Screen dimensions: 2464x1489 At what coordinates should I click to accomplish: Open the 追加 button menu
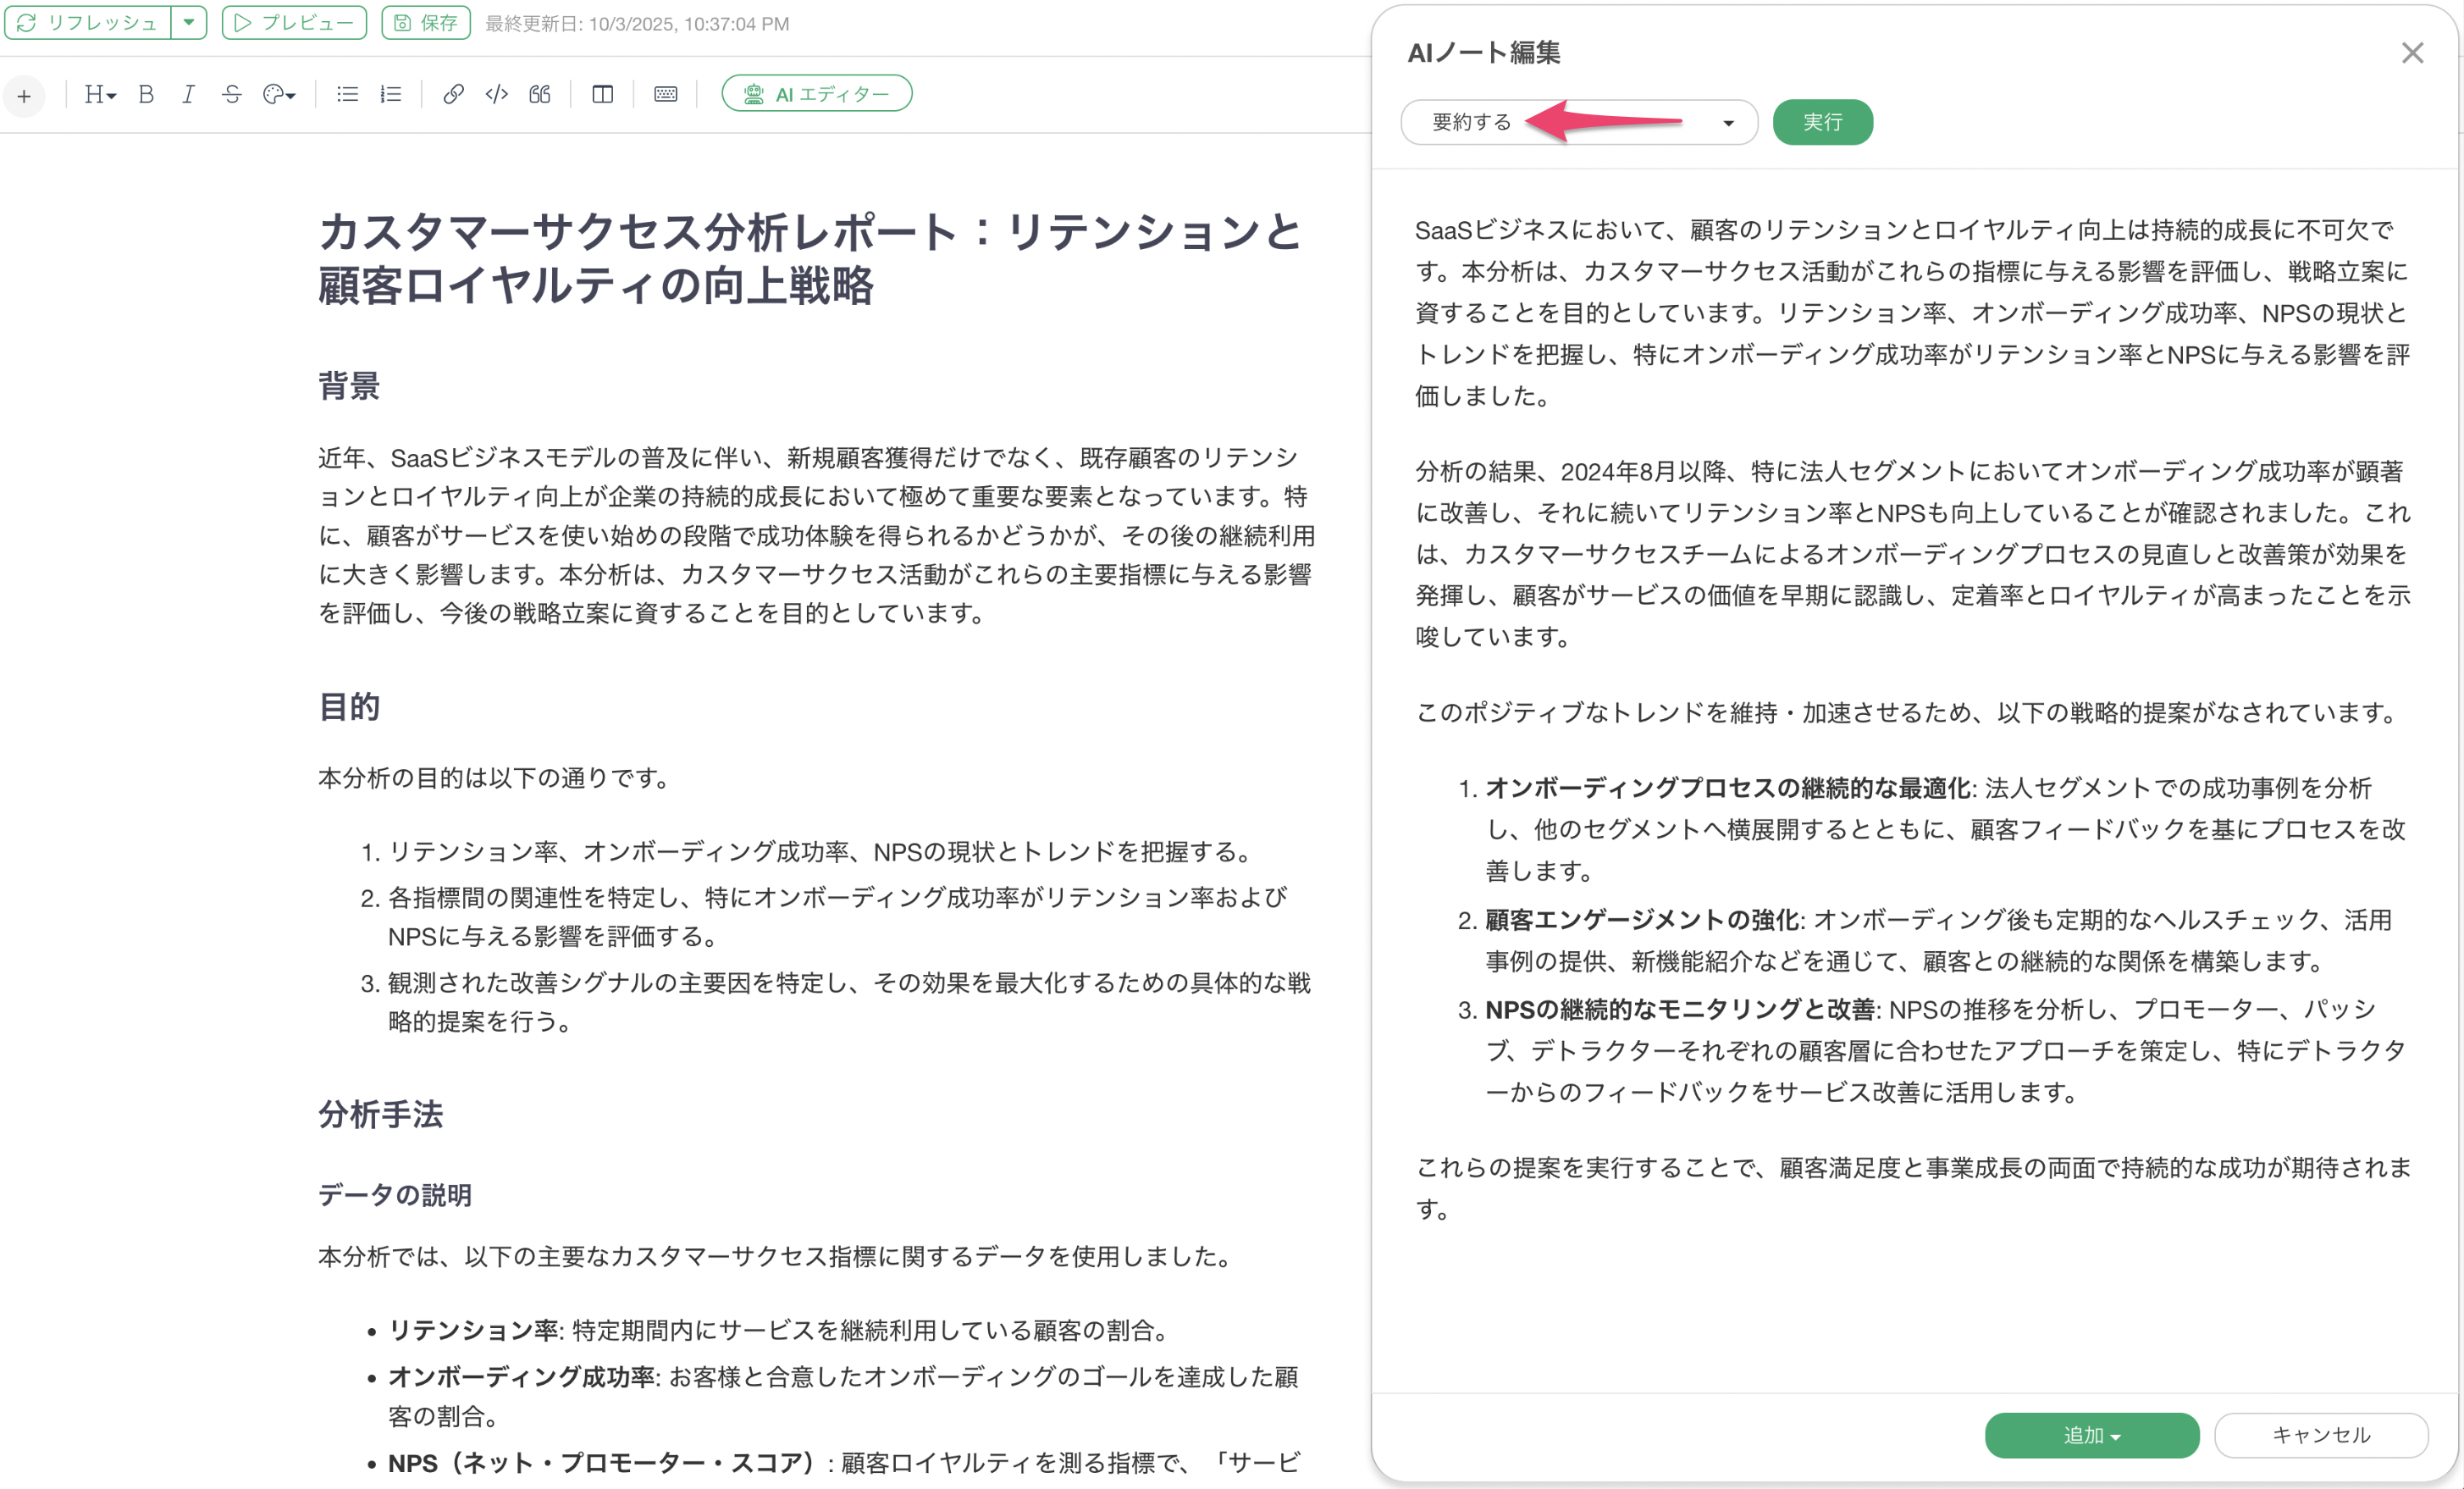click(2091, 1435)
